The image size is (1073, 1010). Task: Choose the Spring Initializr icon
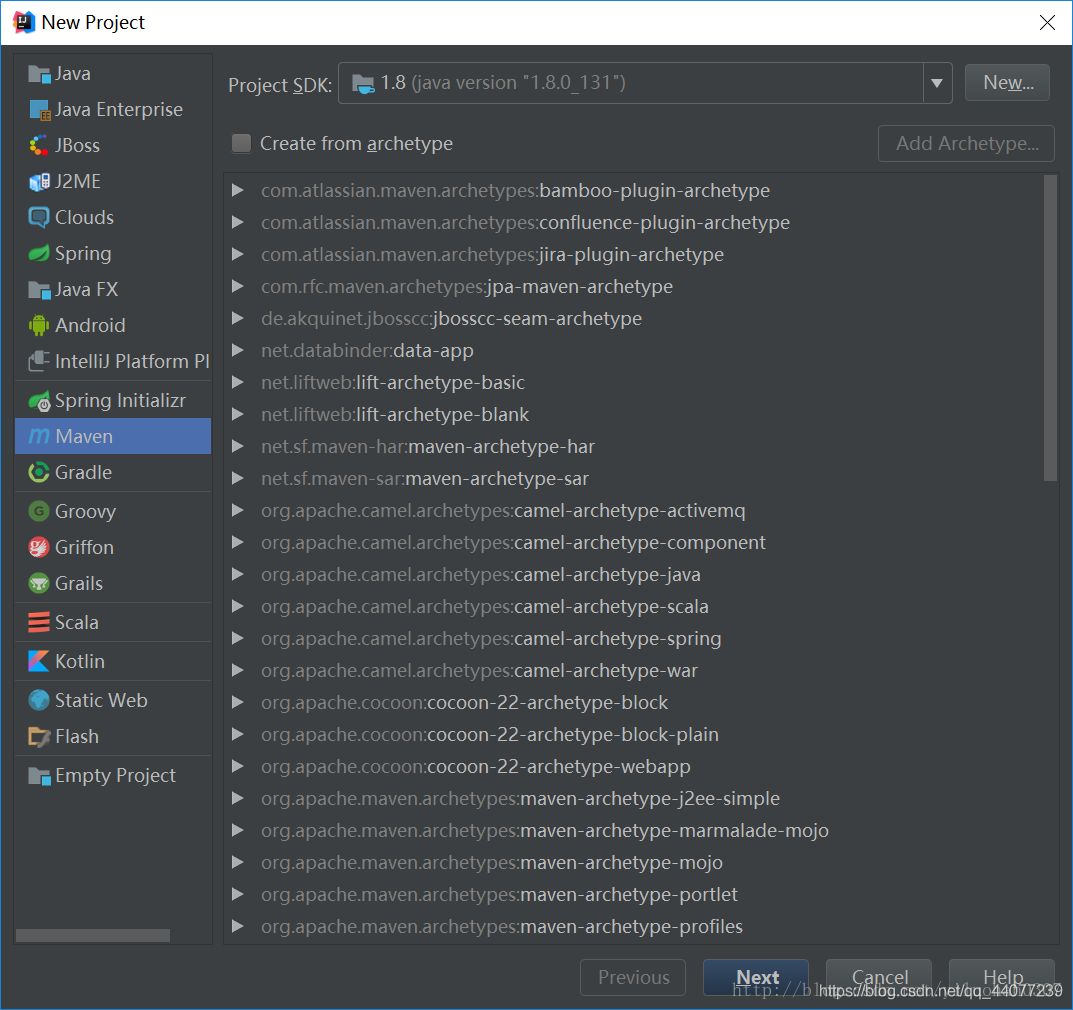pyautogui.click(x=39, y=401)
